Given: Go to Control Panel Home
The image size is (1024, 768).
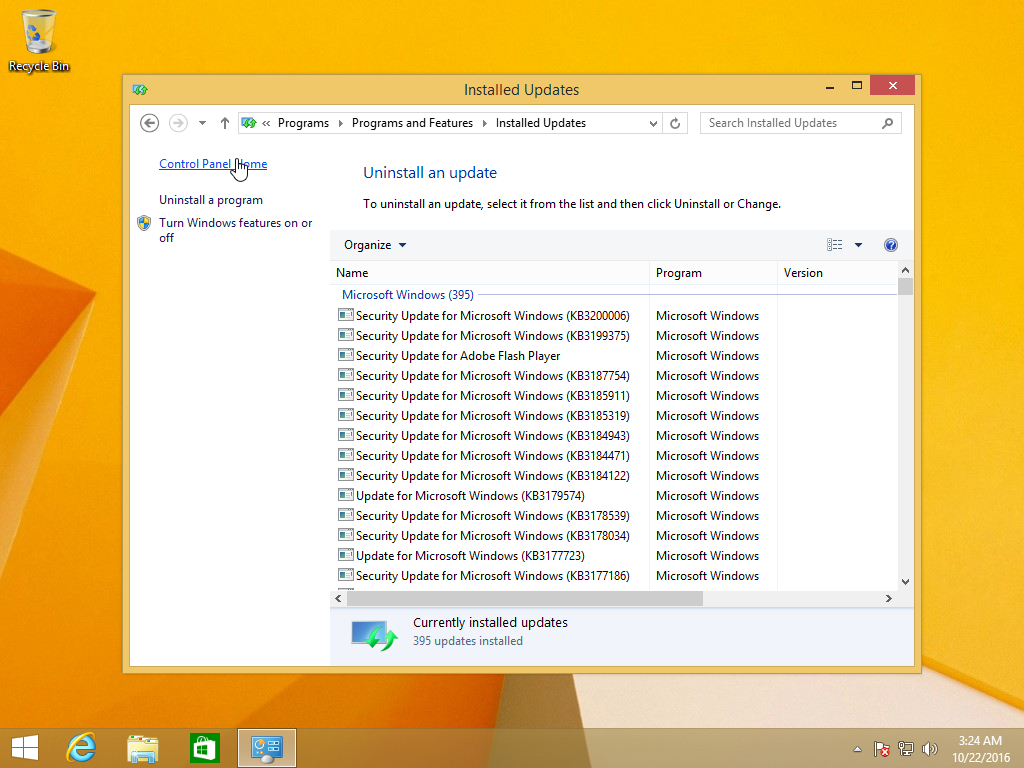Looking at the screenshot, I should coord(213,163).
